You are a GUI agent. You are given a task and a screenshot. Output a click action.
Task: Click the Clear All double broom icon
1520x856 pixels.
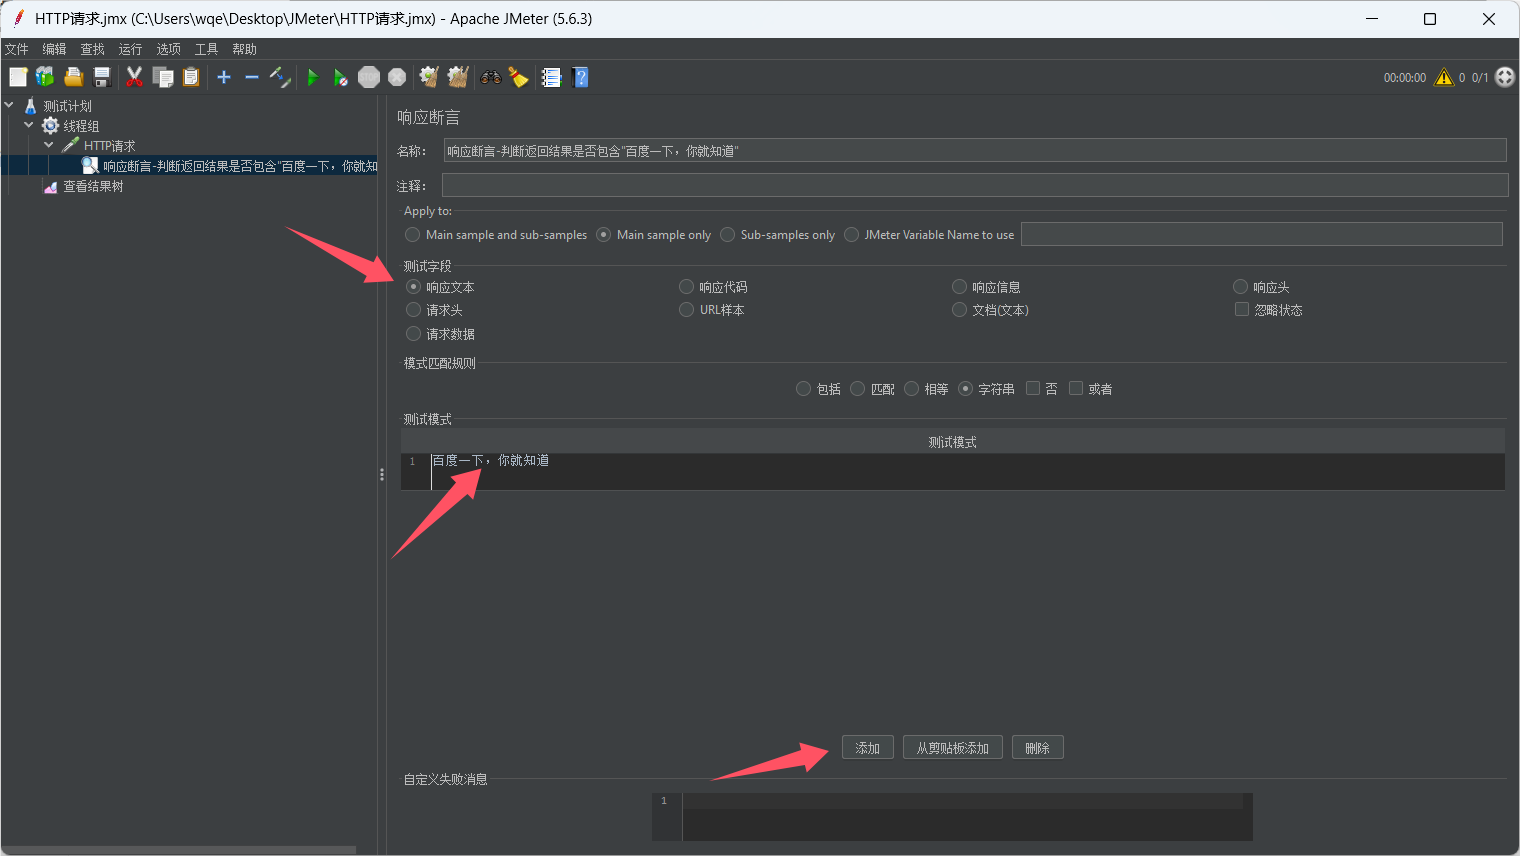click(458, 77)
